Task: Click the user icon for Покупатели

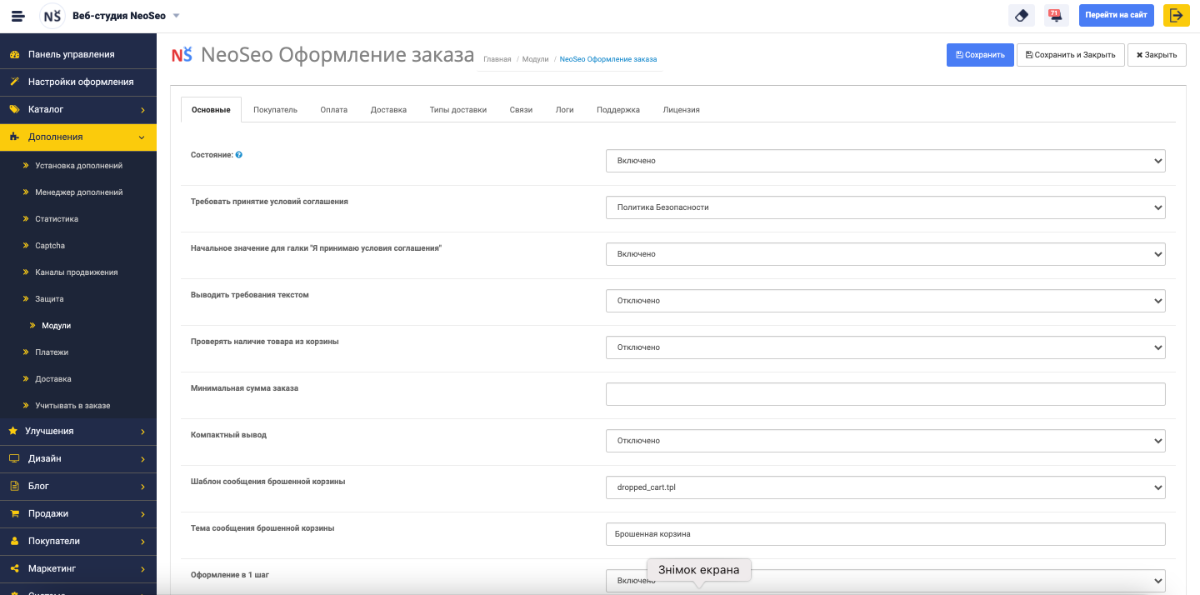Action: [x=14, y=541]
